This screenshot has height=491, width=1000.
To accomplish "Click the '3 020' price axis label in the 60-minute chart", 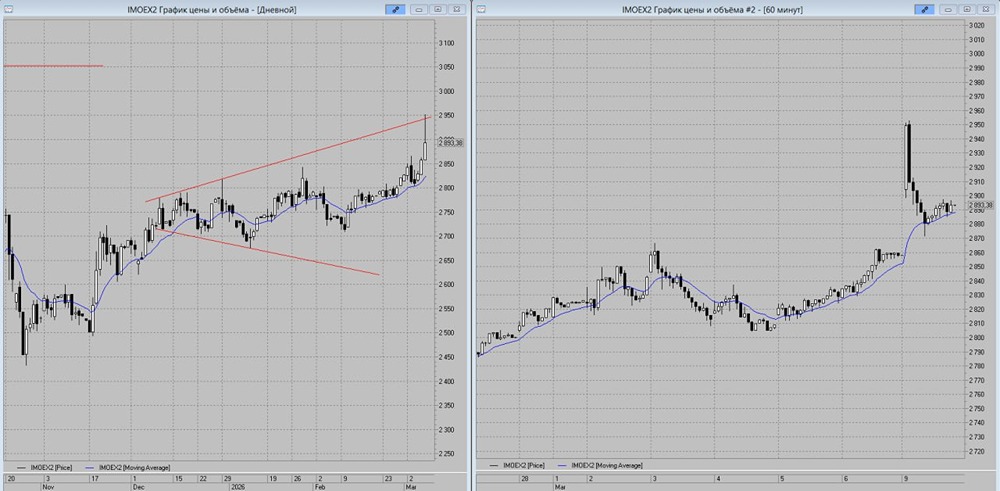I will click(976, 26).
